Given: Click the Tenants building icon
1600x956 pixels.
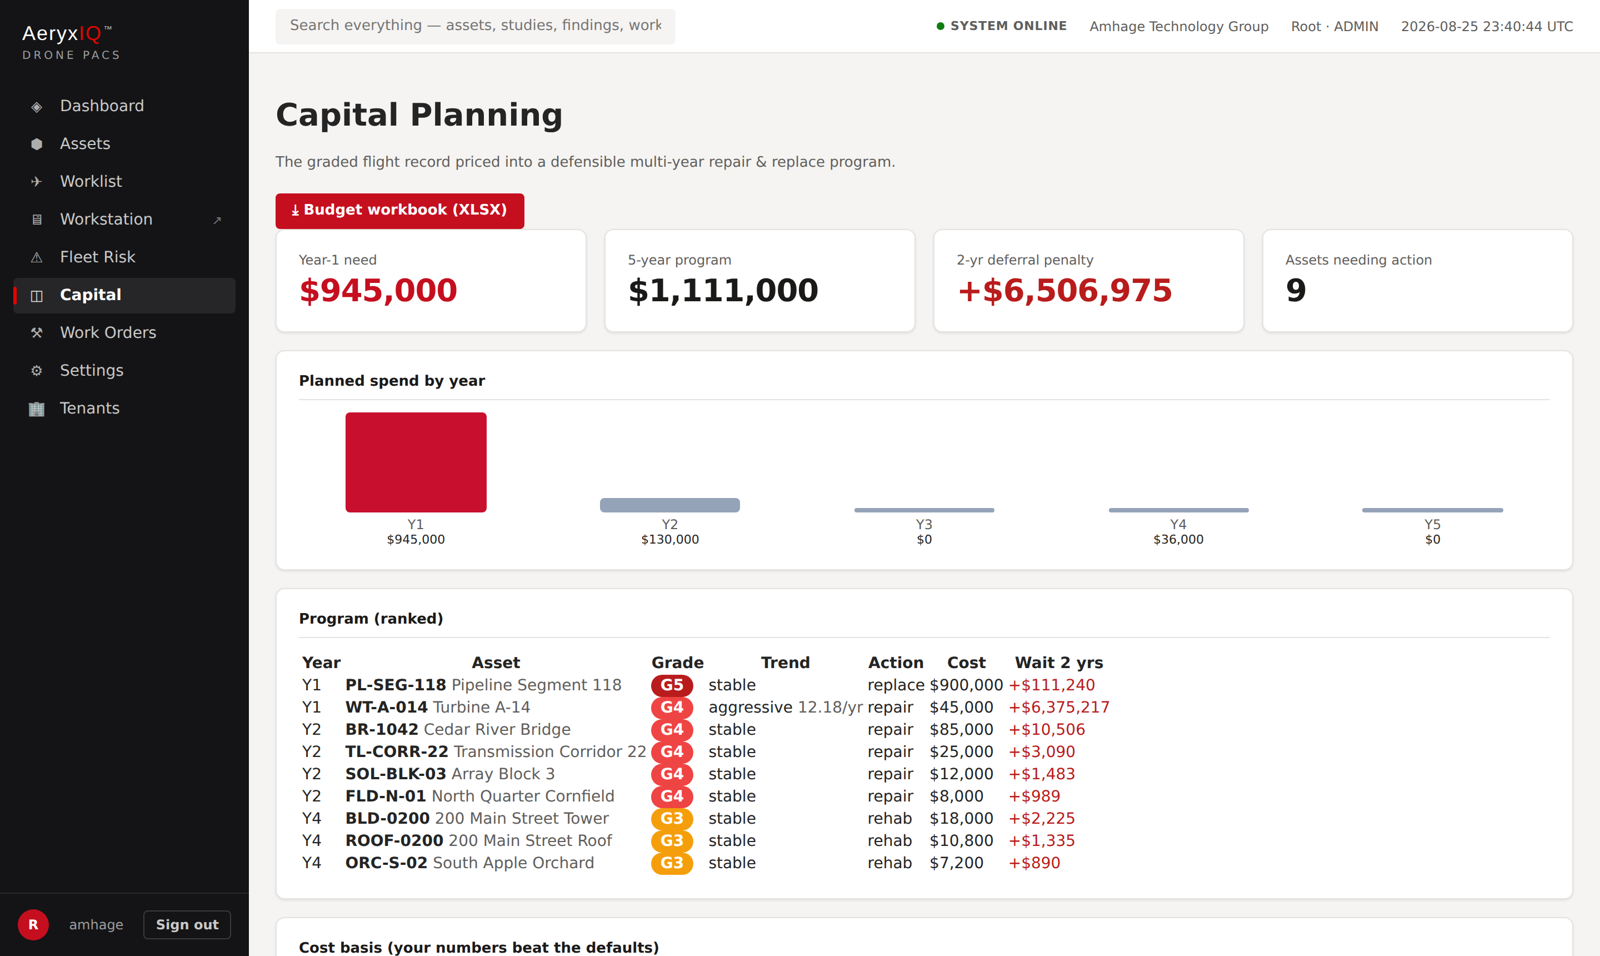Looking at the screenshot, I should pyautogui.click(x=37, y=409).
